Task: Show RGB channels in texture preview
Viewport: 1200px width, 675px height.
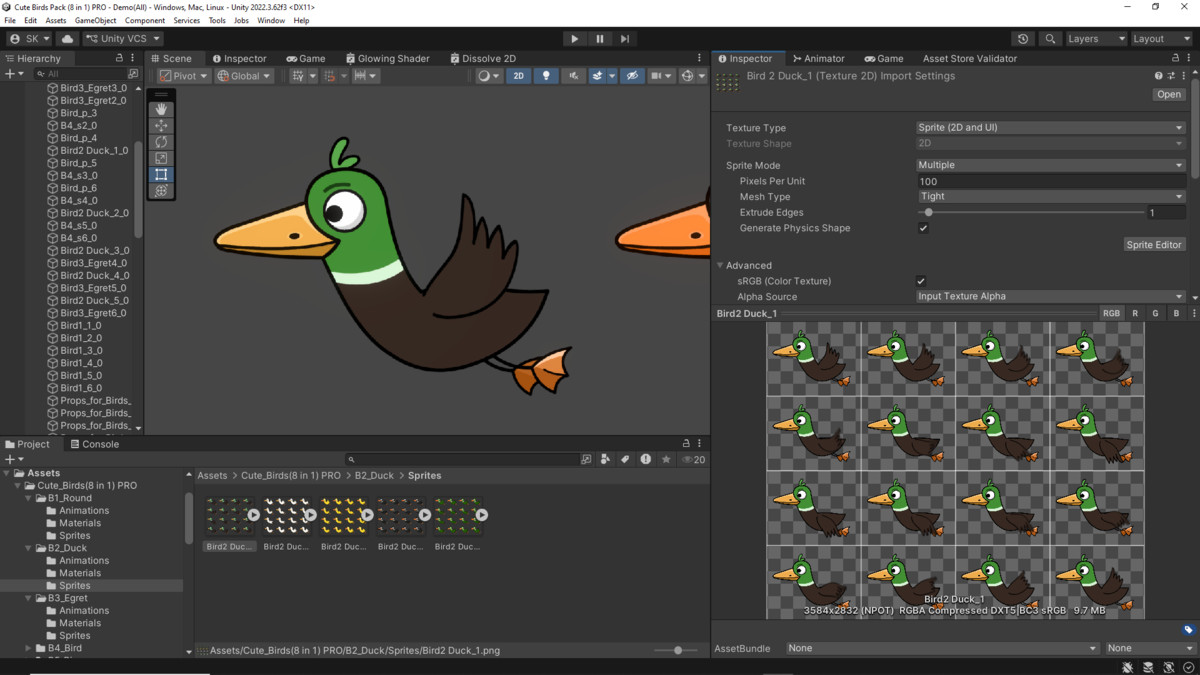Action: point(1111,313)
